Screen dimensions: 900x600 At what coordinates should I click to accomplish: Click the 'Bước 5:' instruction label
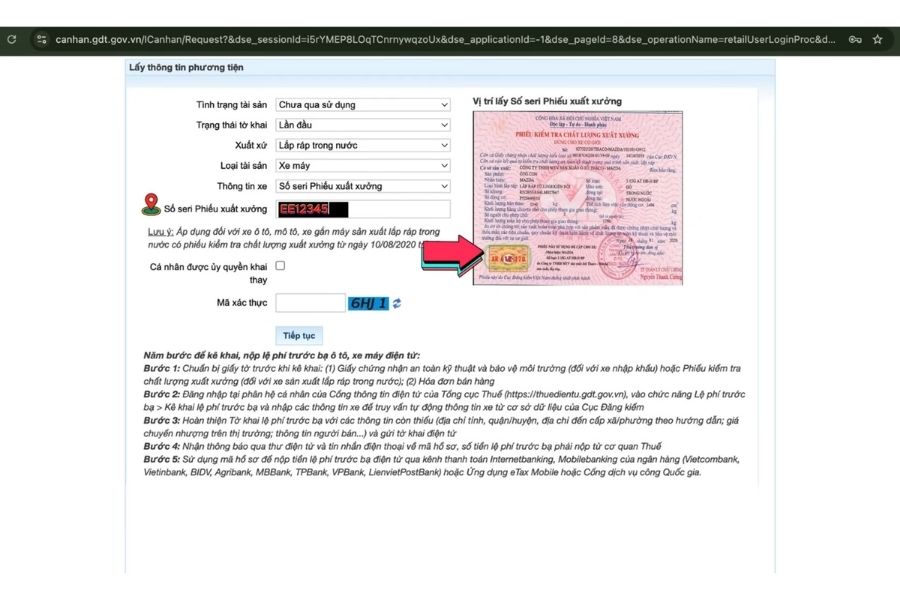click(x=162, y=459)
